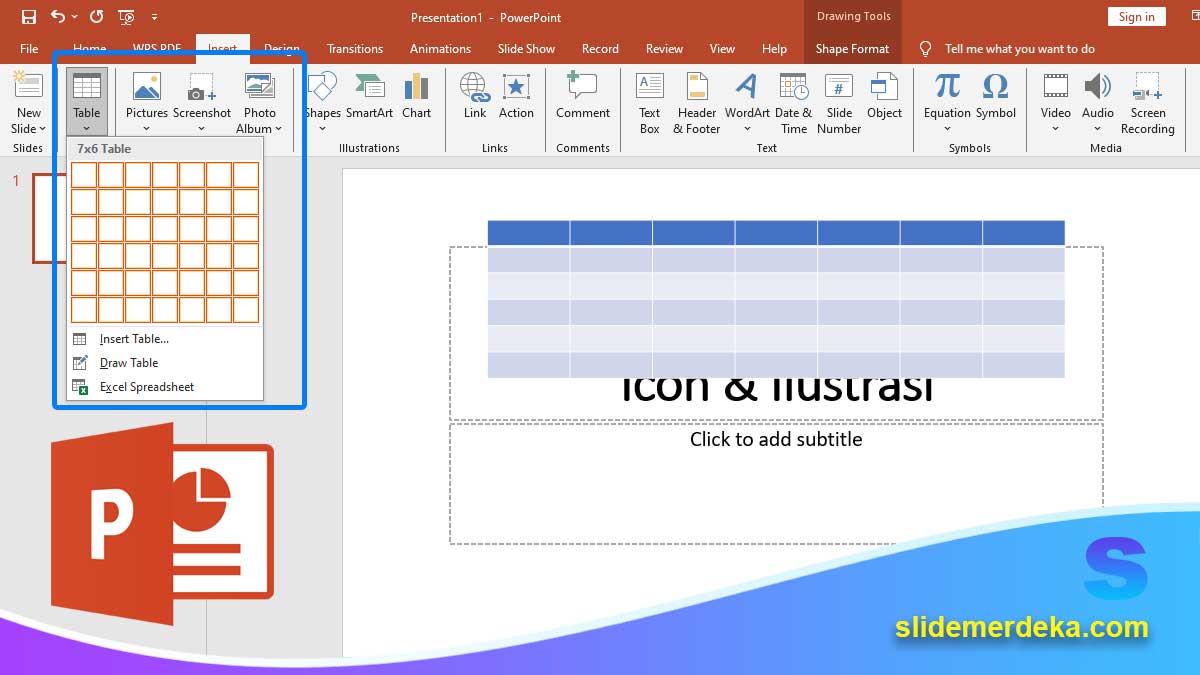Viewport: 1200px width, 675px height.
Task: Click the Table button in ribbon
Action: coord(87,101)
